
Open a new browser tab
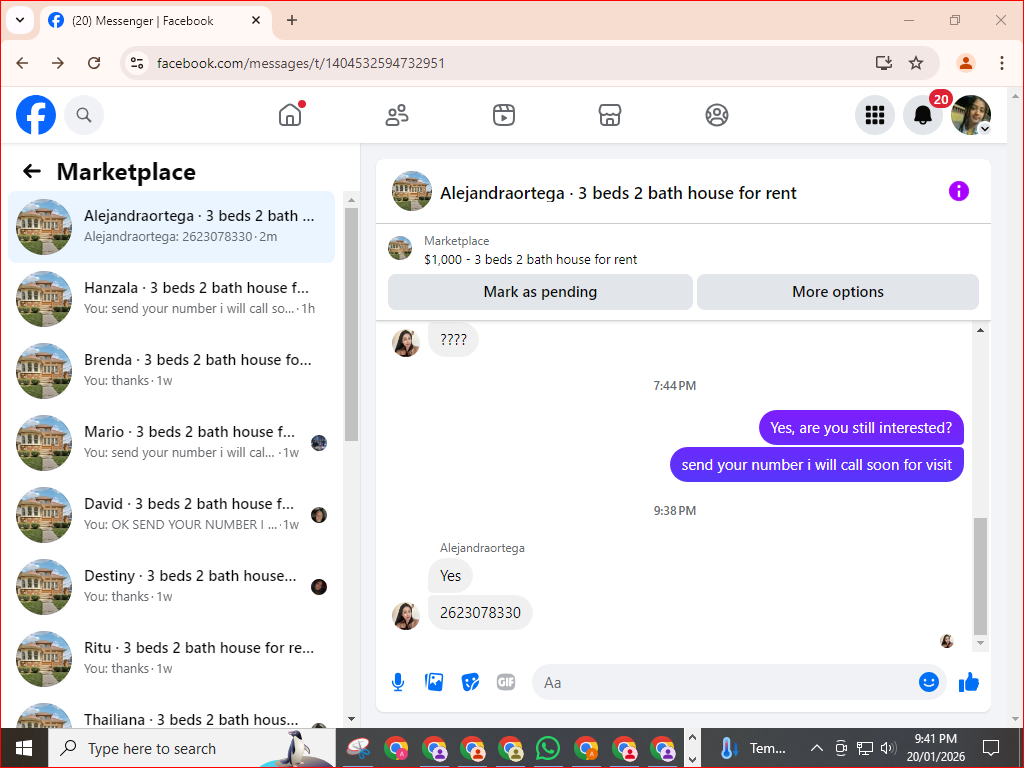click(292, 20)
